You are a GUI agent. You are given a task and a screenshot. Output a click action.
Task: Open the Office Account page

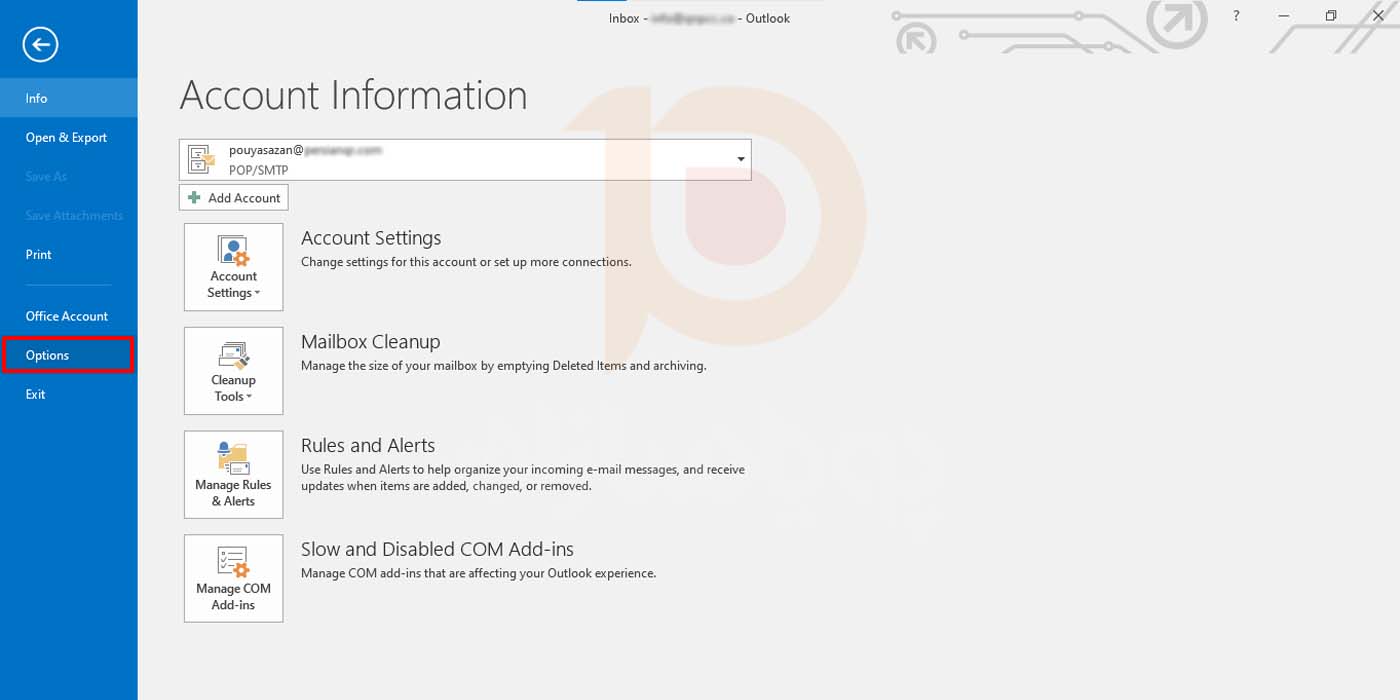point(67,316)
